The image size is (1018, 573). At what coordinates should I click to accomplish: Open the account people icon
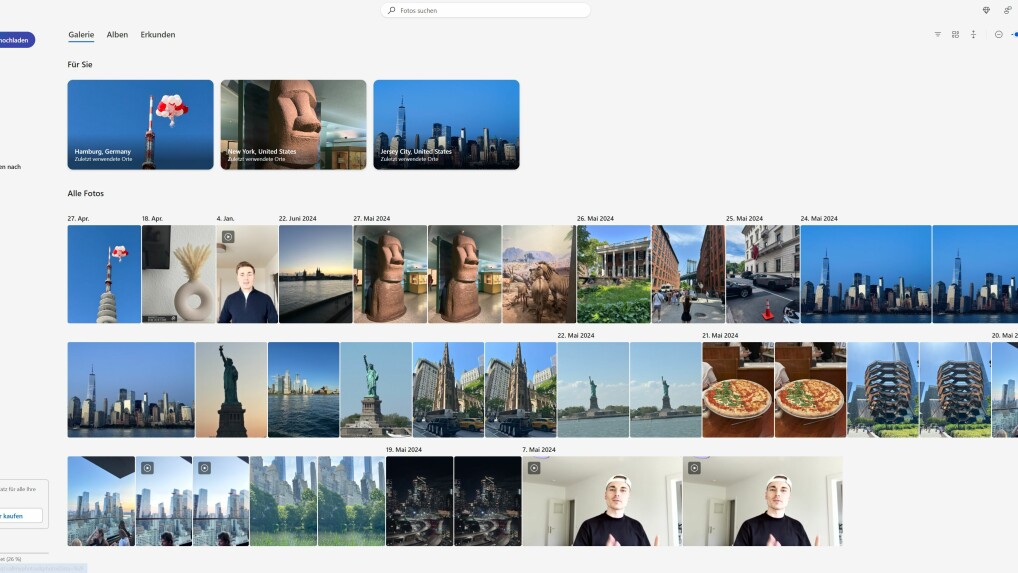[x=1008, y=10]
